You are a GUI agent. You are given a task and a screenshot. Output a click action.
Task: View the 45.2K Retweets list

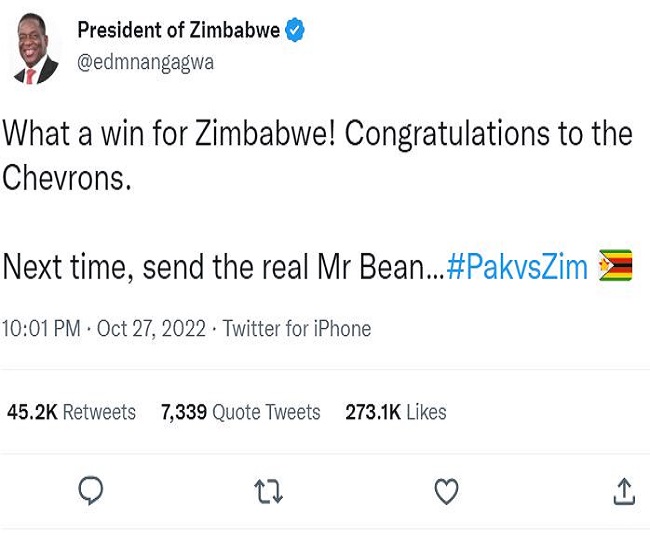[71, 412]
